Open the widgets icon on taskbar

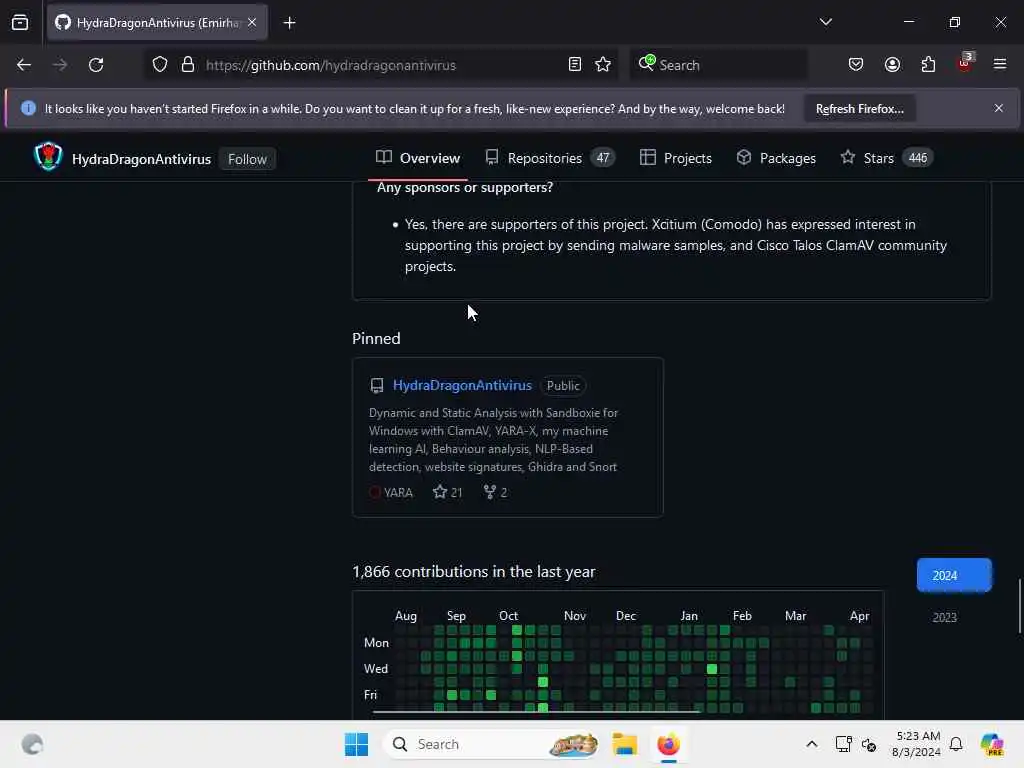tap(32, 744)
